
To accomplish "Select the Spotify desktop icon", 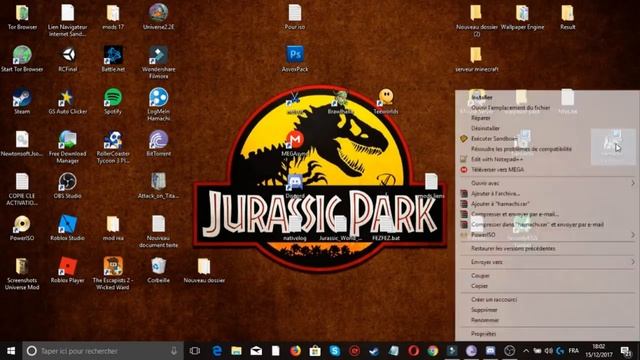I will (x=113, y=101).
